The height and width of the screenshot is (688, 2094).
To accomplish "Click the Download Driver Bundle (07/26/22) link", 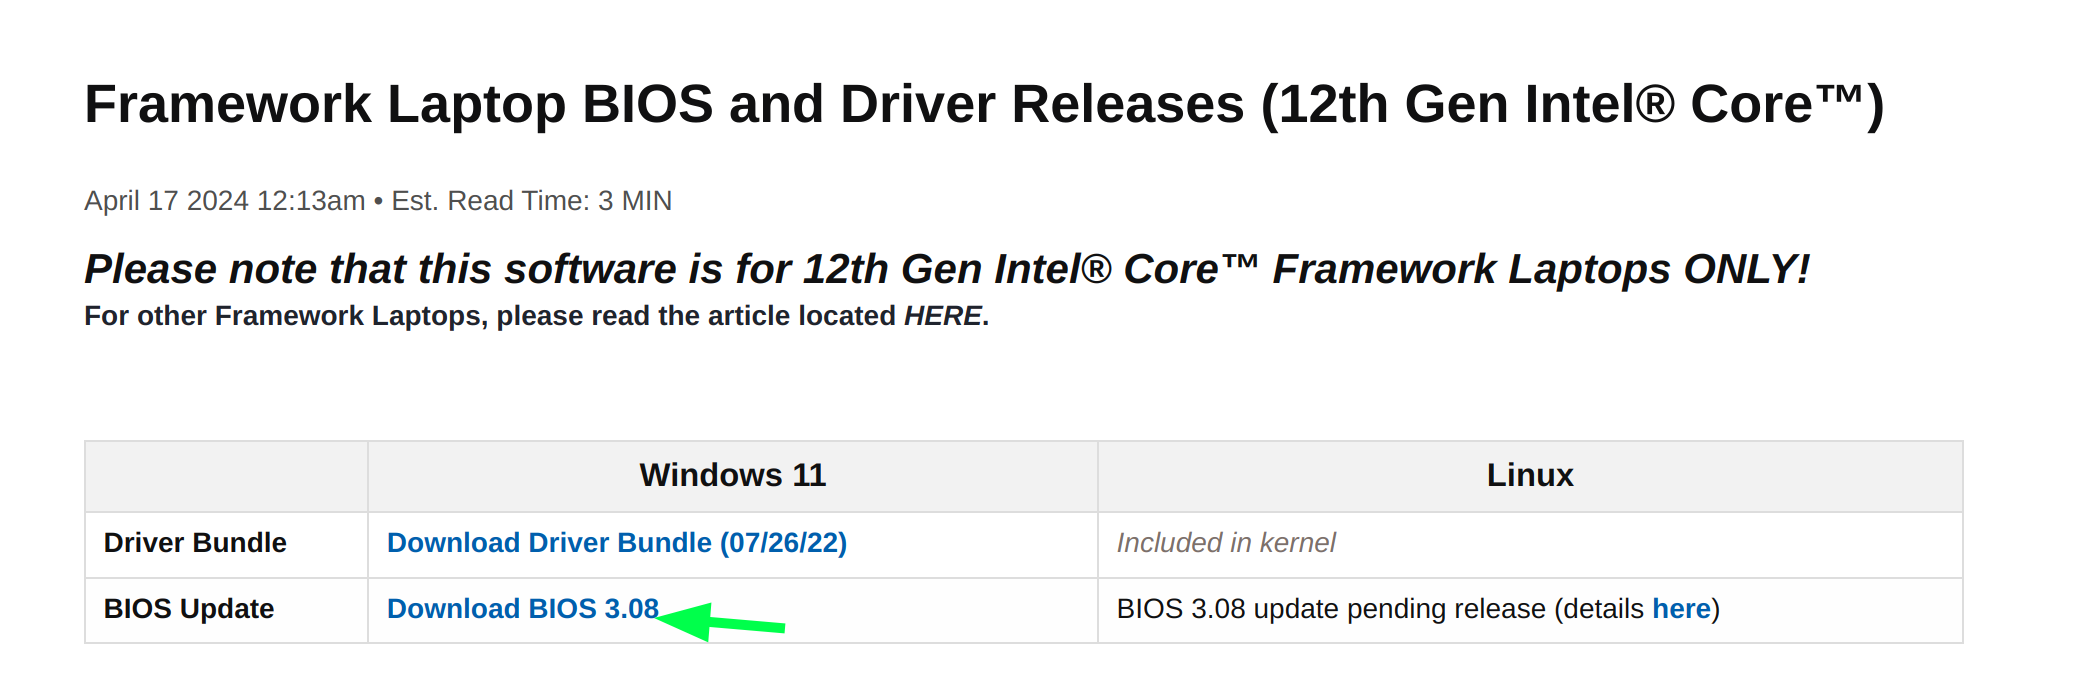I will click(x=616, y=543).
